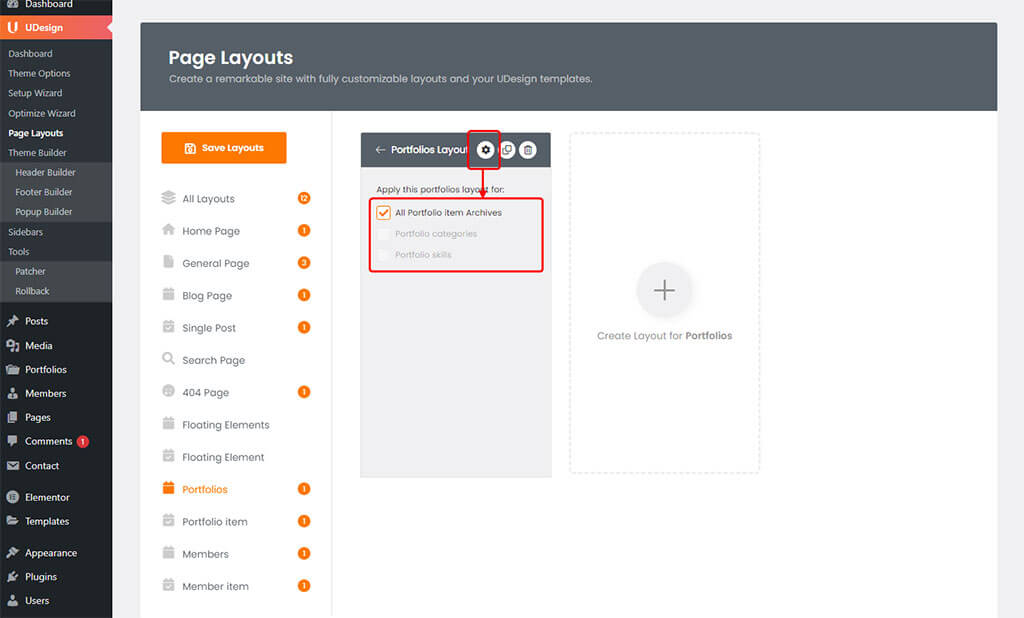Open Theme Options in UDesign menu

pyautogui.click(x=39, y=73)
